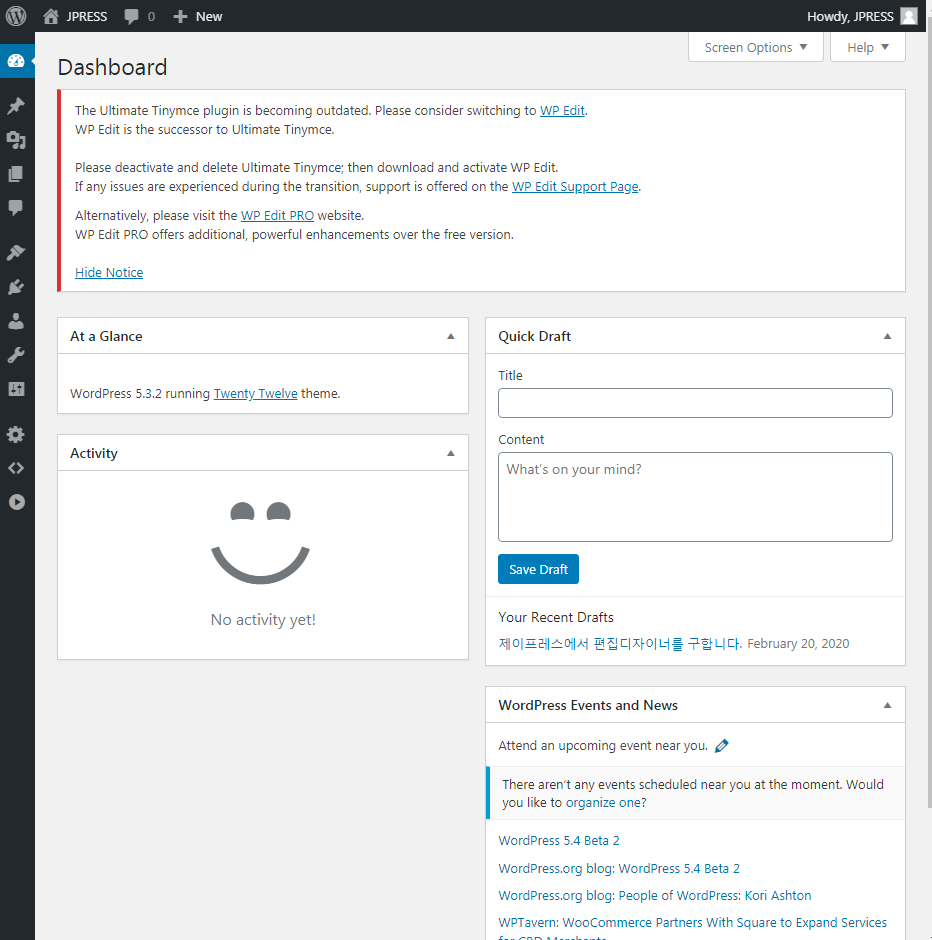
Task: Open the Pages icon in sidebar
Action: (16, 174)
